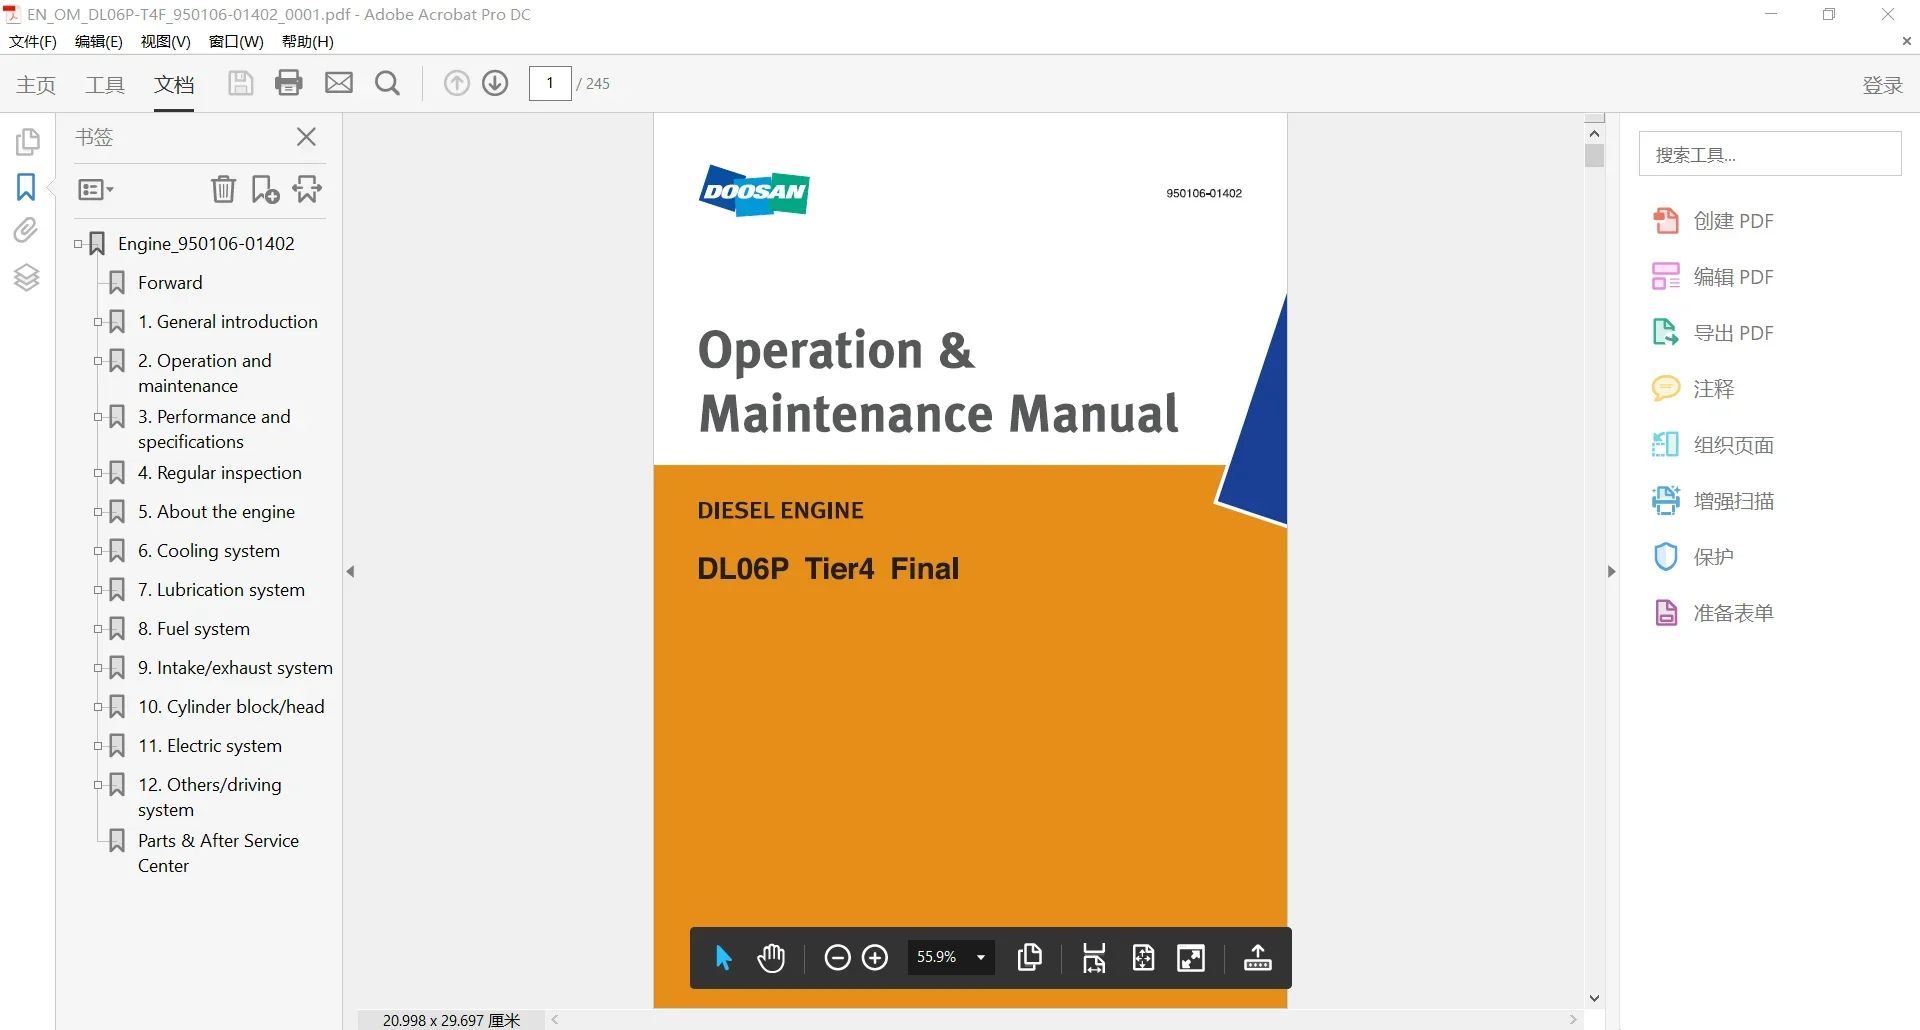Open the Protect tool
The image size is (1920, 1030).
(x=1693, y=557)
